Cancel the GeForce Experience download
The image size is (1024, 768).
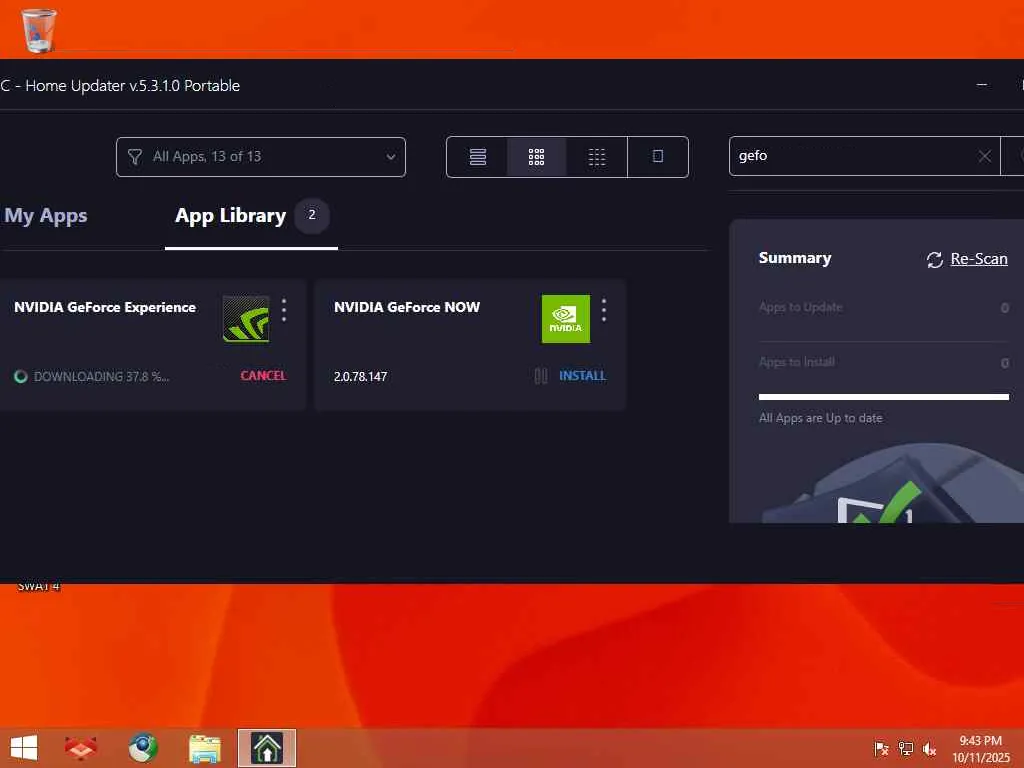click(x=263, y=376)
